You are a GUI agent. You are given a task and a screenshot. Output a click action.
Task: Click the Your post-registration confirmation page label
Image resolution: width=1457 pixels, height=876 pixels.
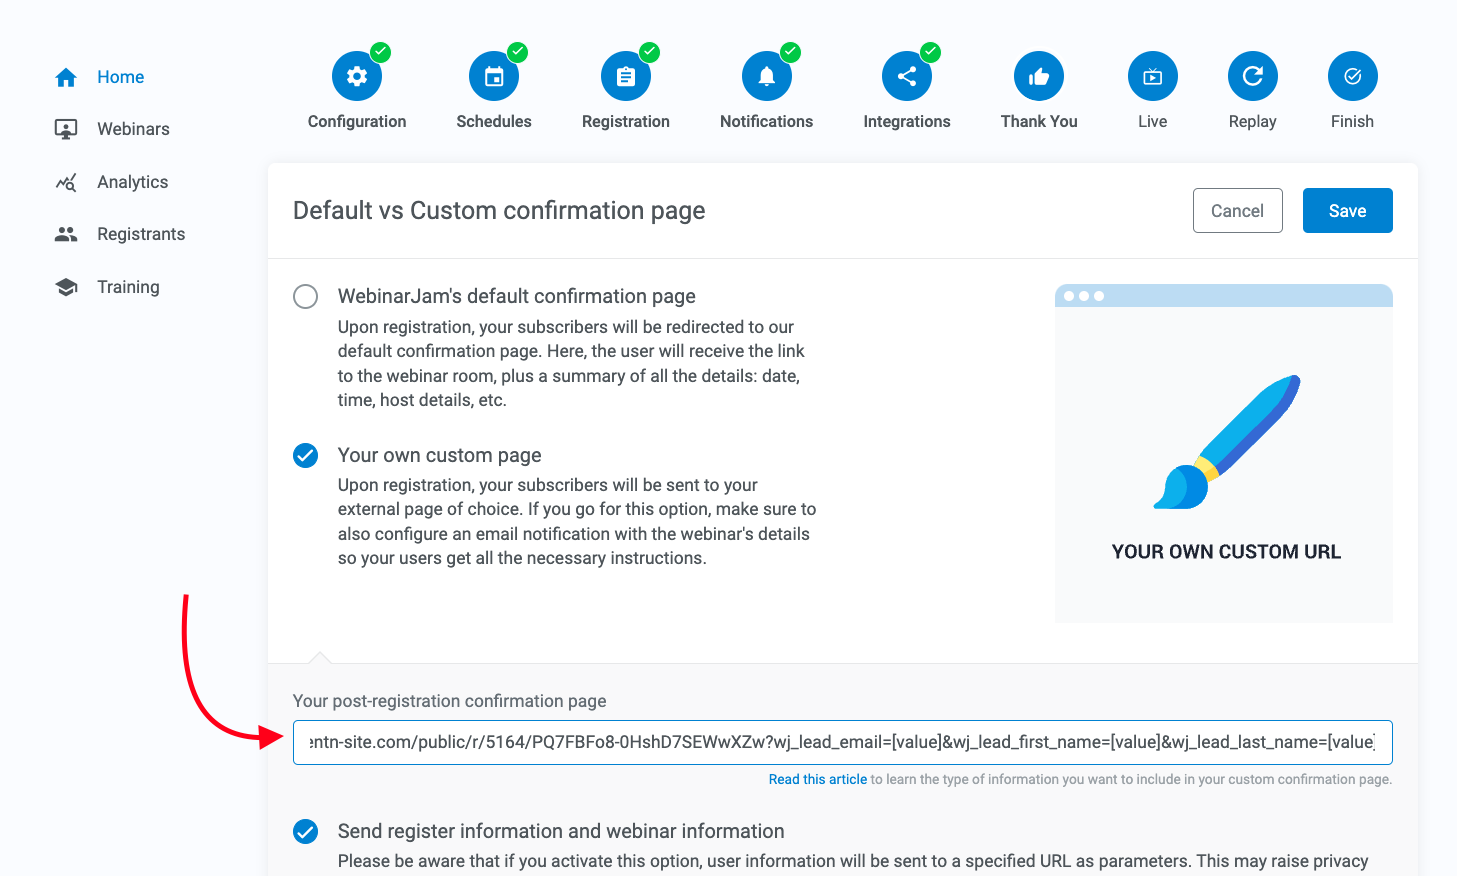[450, 701]
